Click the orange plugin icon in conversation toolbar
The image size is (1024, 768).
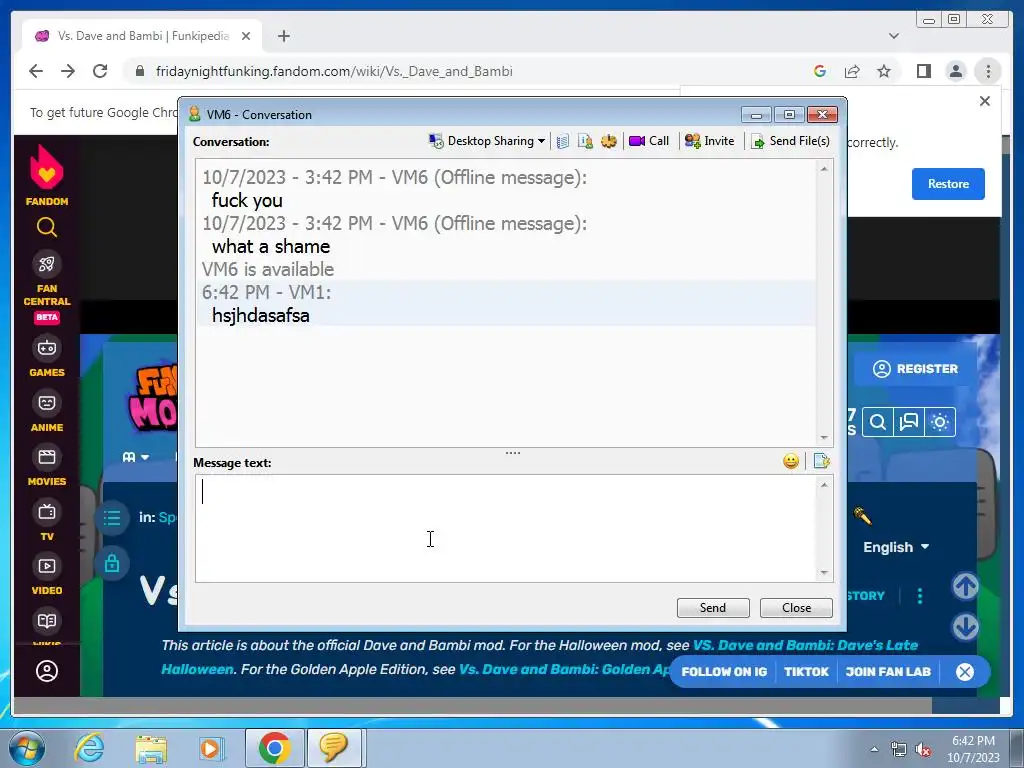tap(609, 141)
